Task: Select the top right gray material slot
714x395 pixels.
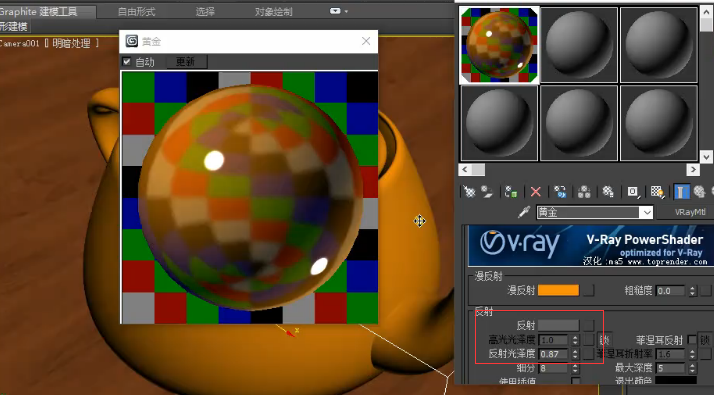Action: (x=658, y=45)
